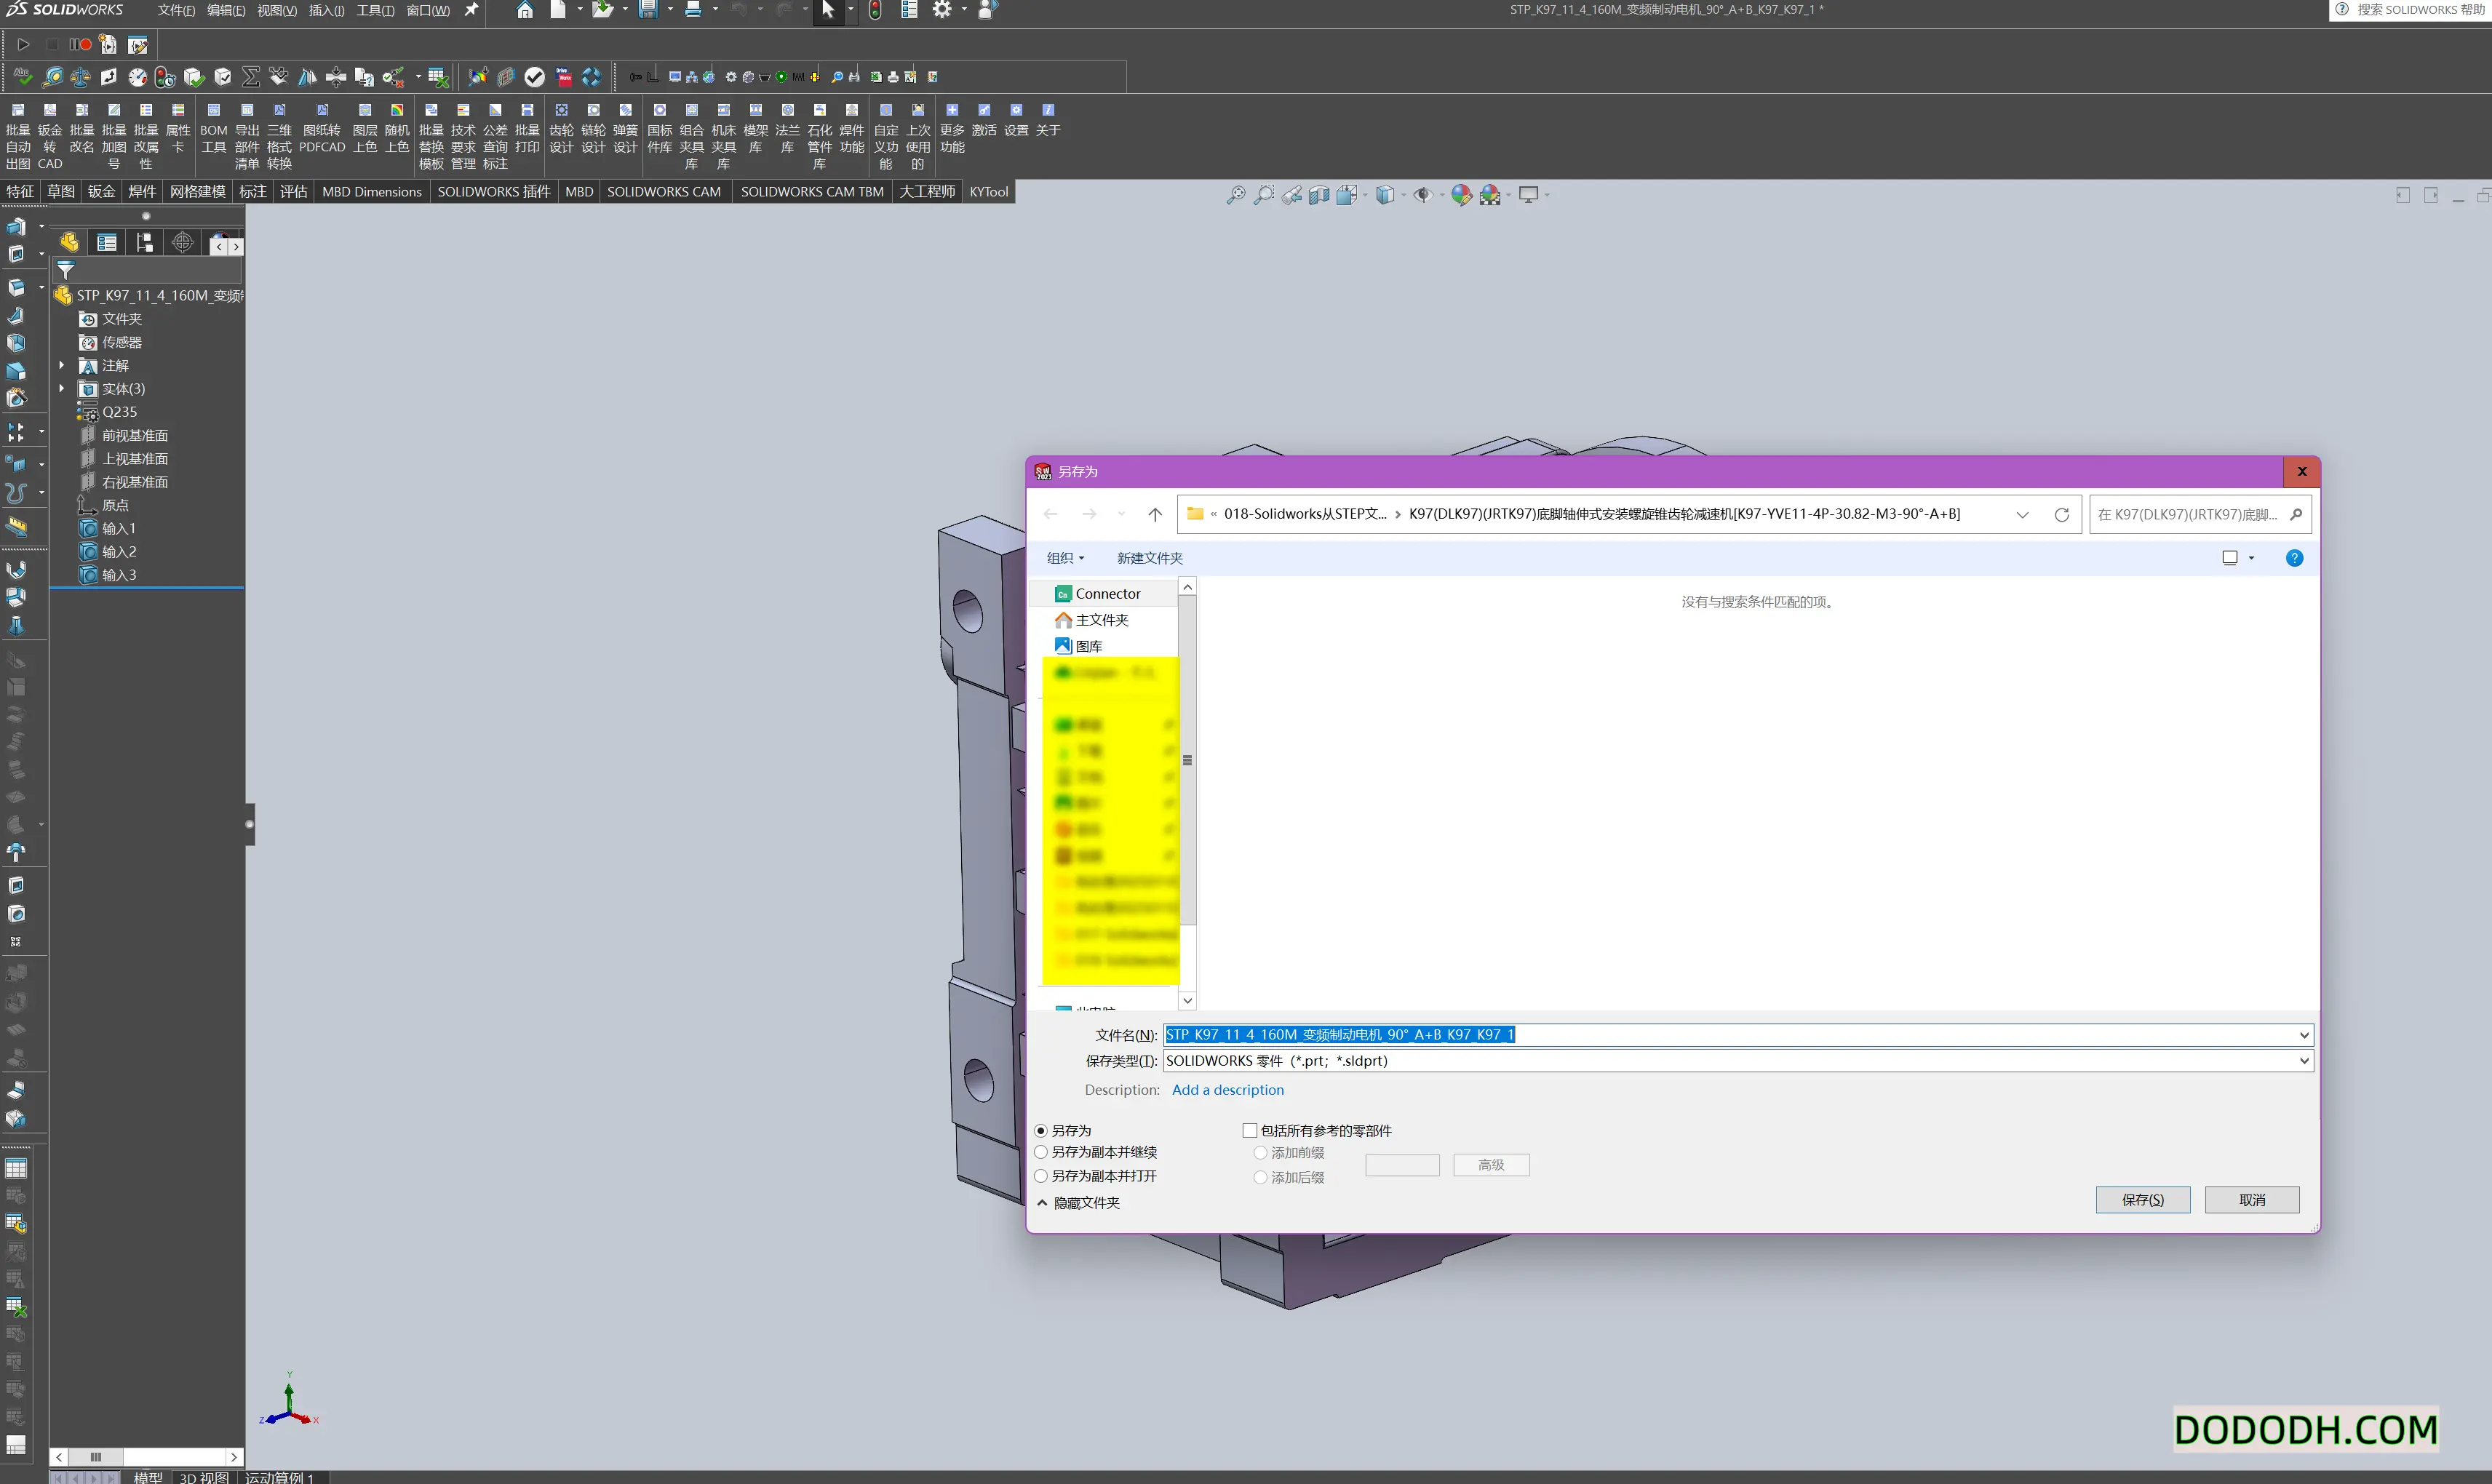Open the 工具(T) menu
Screen dimensions: 2492x1484
375,10
